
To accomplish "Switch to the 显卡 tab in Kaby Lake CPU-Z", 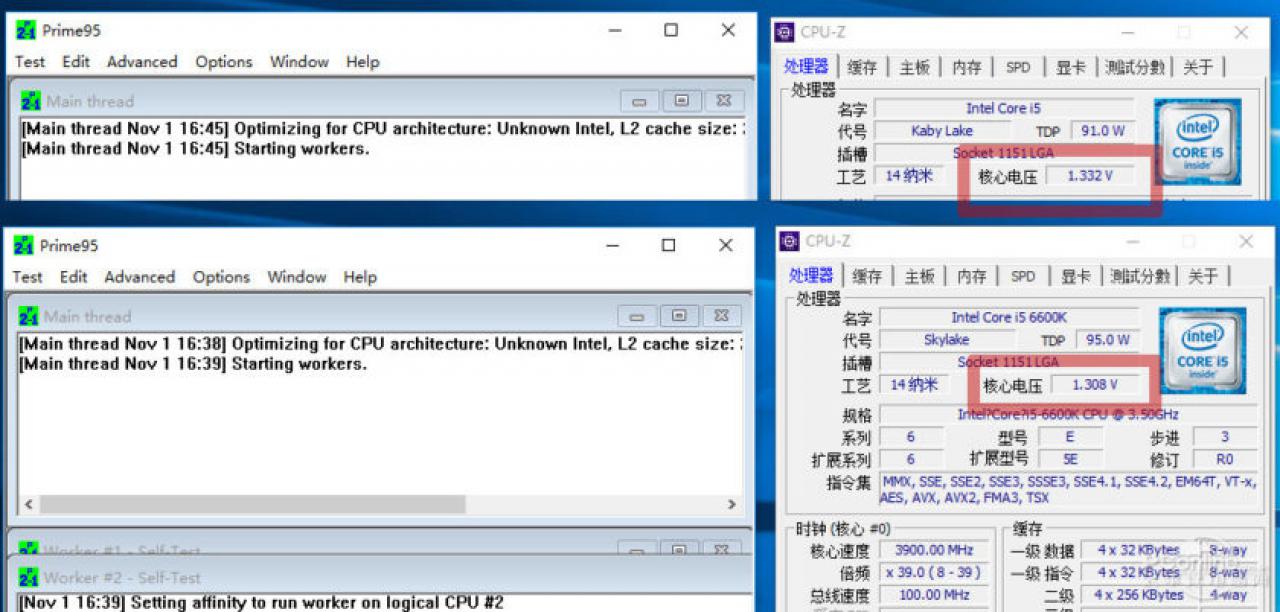I will tap(1071, 67).
